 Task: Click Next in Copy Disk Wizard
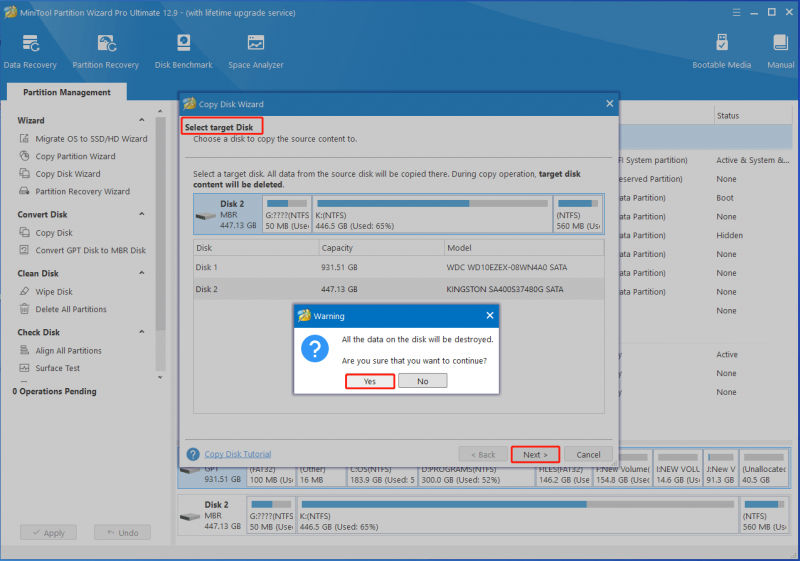pyautogui.click(x=535, y=454)
